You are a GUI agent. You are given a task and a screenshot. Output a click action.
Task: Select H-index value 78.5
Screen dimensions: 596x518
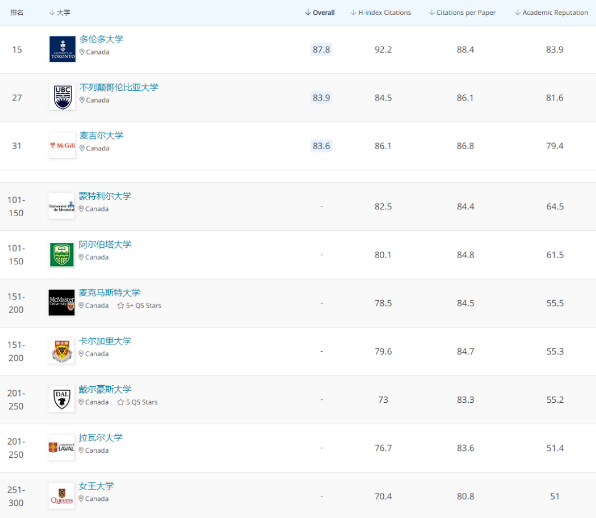[383, 303]
